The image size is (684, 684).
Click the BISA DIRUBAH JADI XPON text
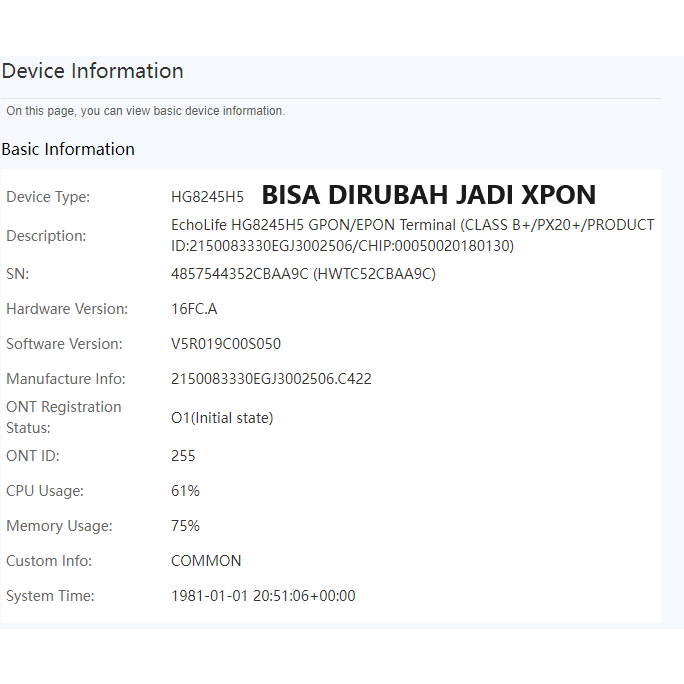click(x=428, y=195)
